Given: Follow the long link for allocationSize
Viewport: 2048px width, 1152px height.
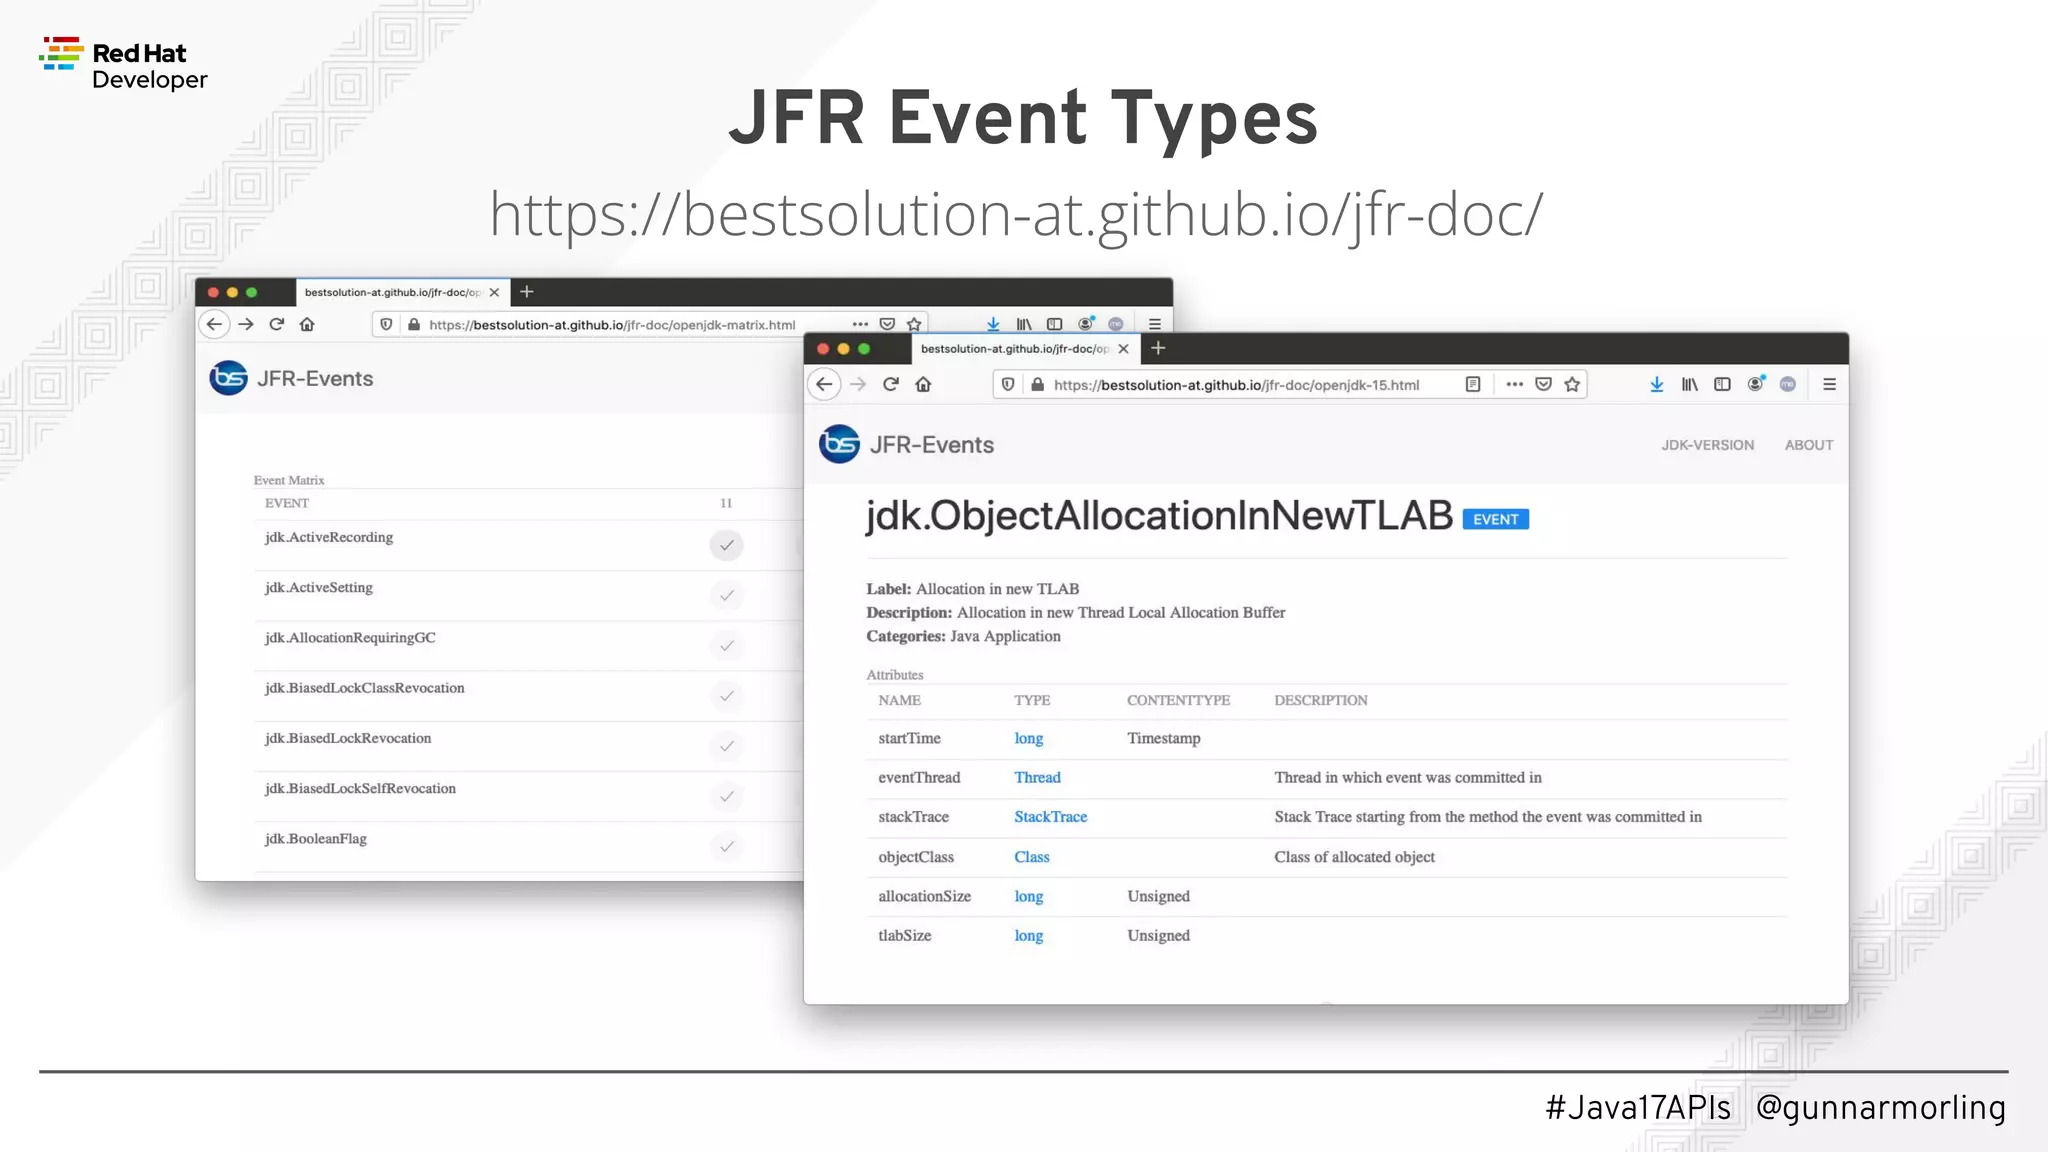Looking at the screenshot, I should tap(1028, 897).
